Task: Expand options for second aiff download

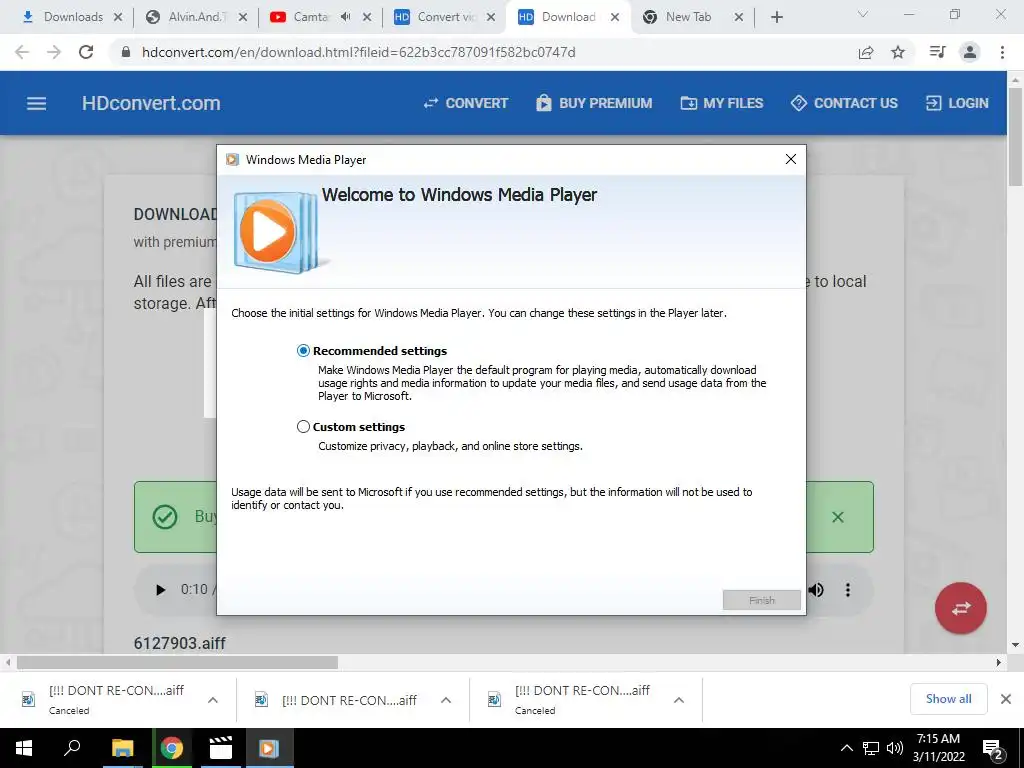Action: [x=446, y=700]
